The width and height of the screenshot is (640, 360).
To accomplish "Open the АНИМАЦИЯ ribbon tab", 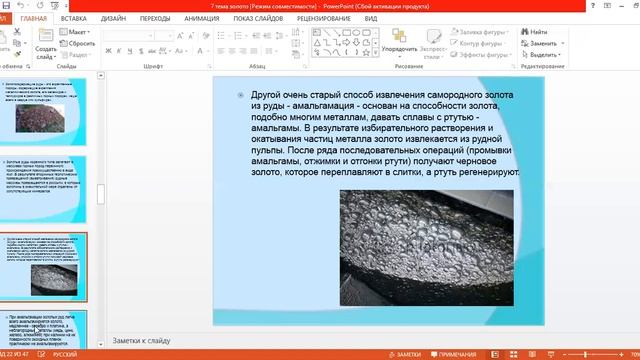I will pos(202,18).
